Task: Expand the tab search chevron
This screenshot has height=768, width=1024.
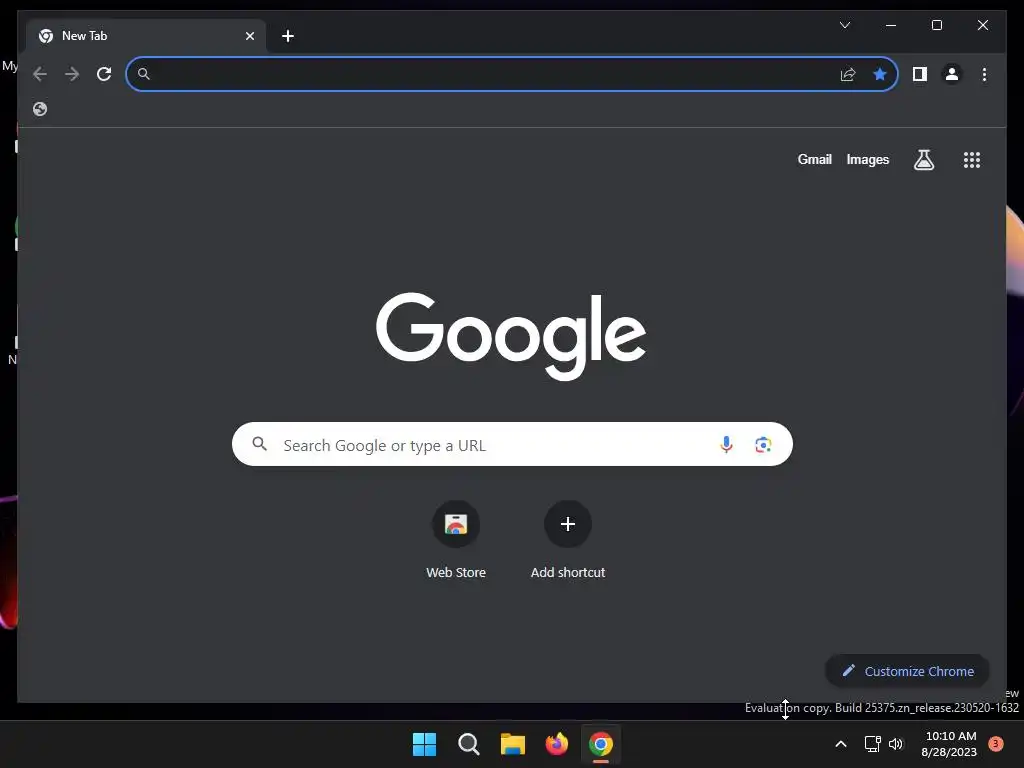Action: (845, 25)
